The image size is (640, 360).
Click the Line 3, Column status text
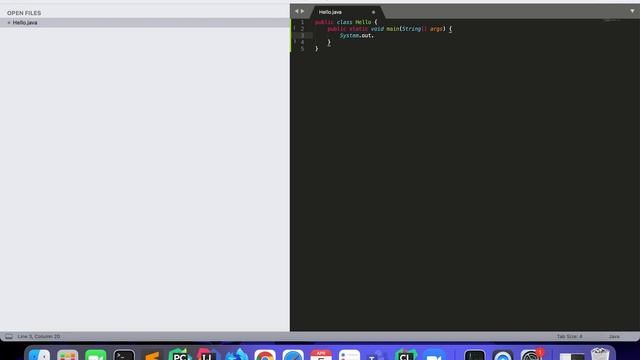pyautogui.click(x=39, y=336)
